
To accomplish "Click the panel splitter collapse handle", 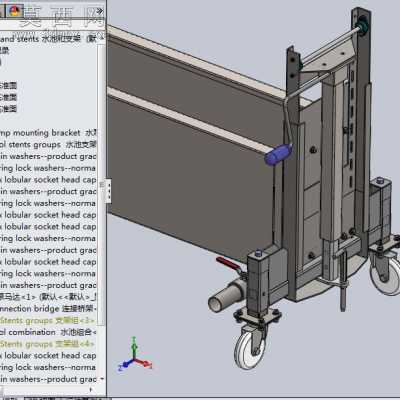I will (x=109, y=190).
